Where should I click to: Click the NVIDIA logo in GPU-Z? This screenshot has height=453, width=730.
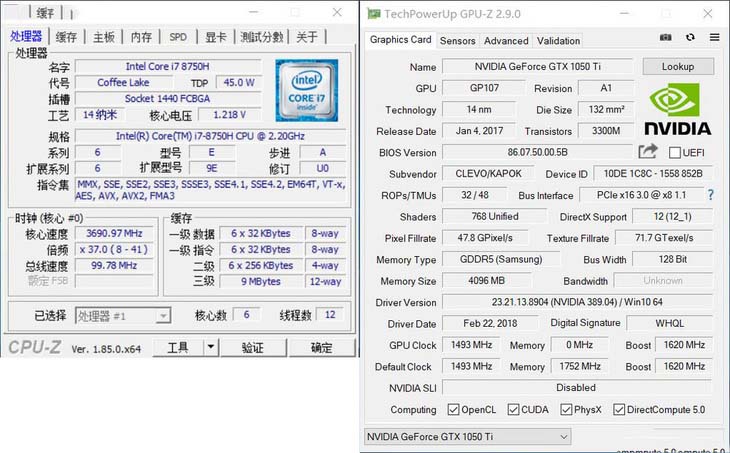point(678,109)
